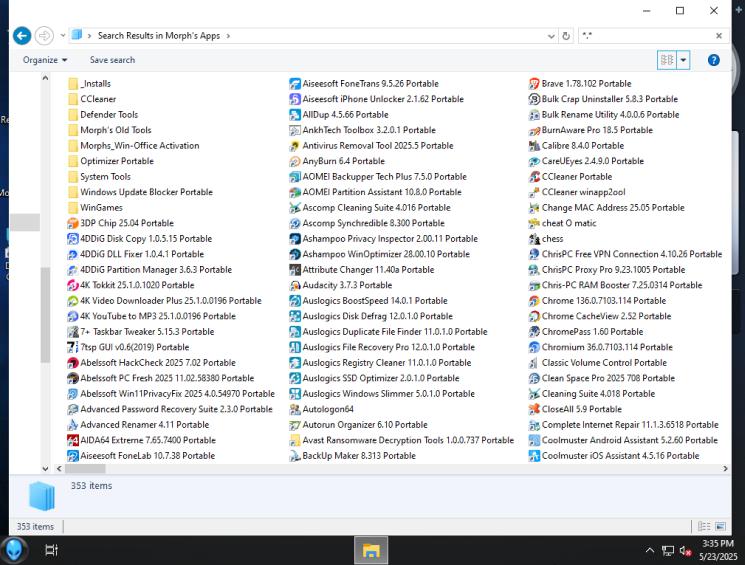Open the Organize menu
The image size is (745, 565).
[45, 60]
